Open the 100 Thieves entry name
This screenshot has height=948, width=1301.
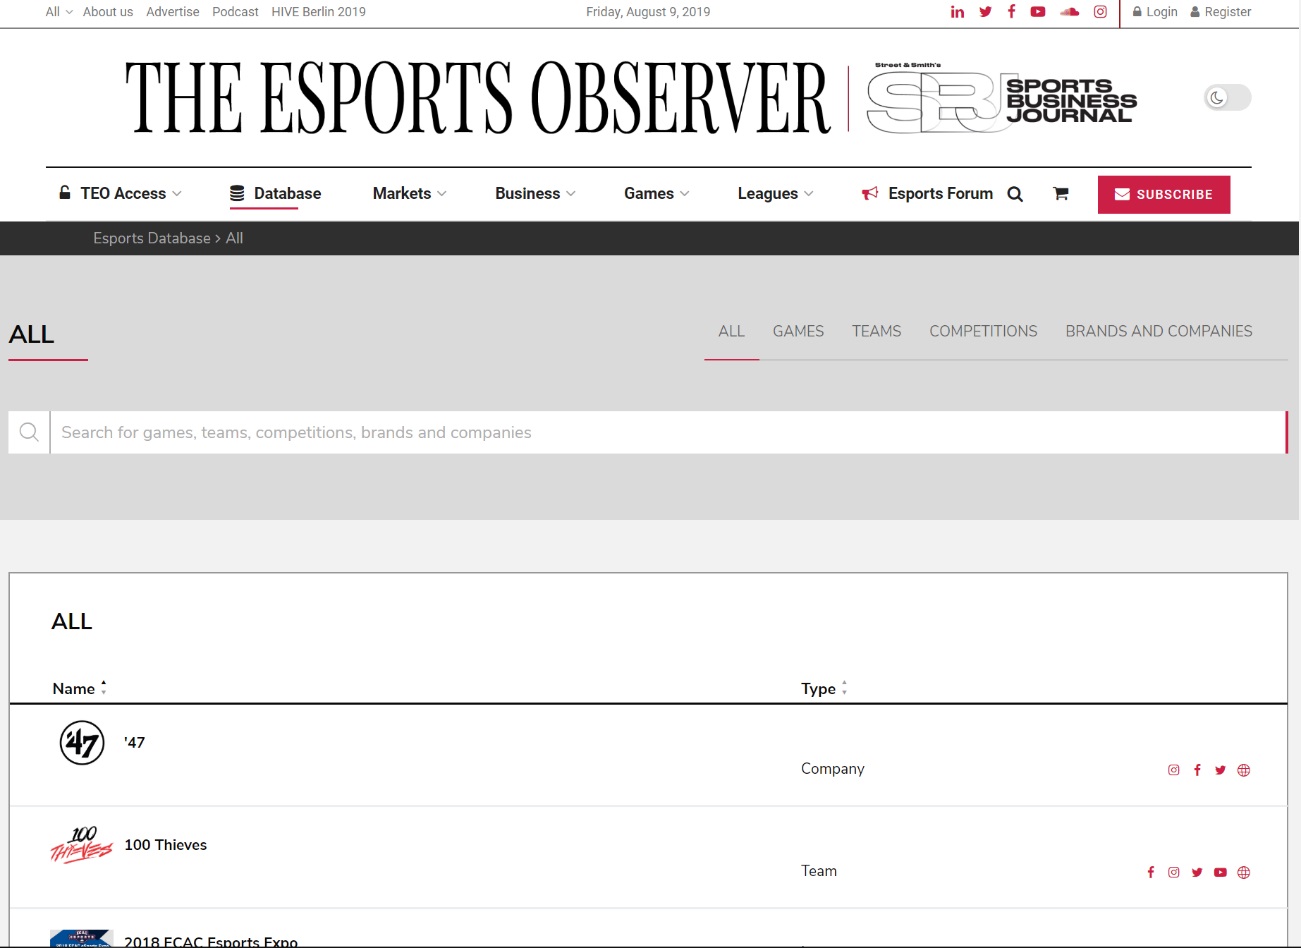pos(166,845)
